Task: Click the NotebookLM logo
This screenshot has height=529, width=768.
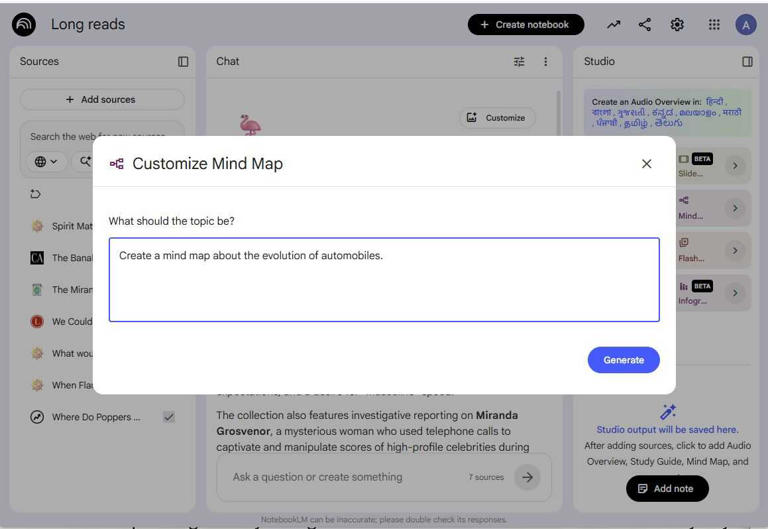Action: tap(24, 24)
